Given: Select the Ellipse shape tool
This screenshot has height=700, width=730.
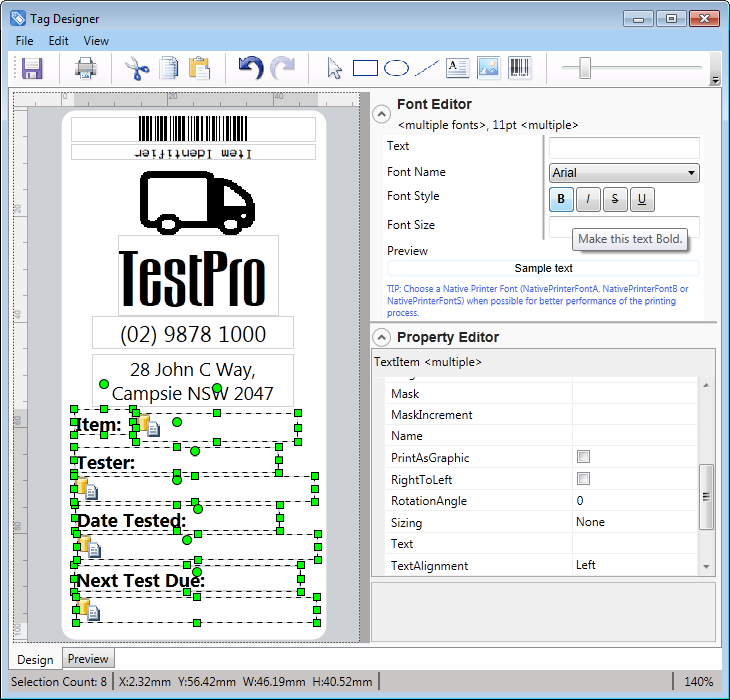Looking at the screenshot, I should click(396, 69).
